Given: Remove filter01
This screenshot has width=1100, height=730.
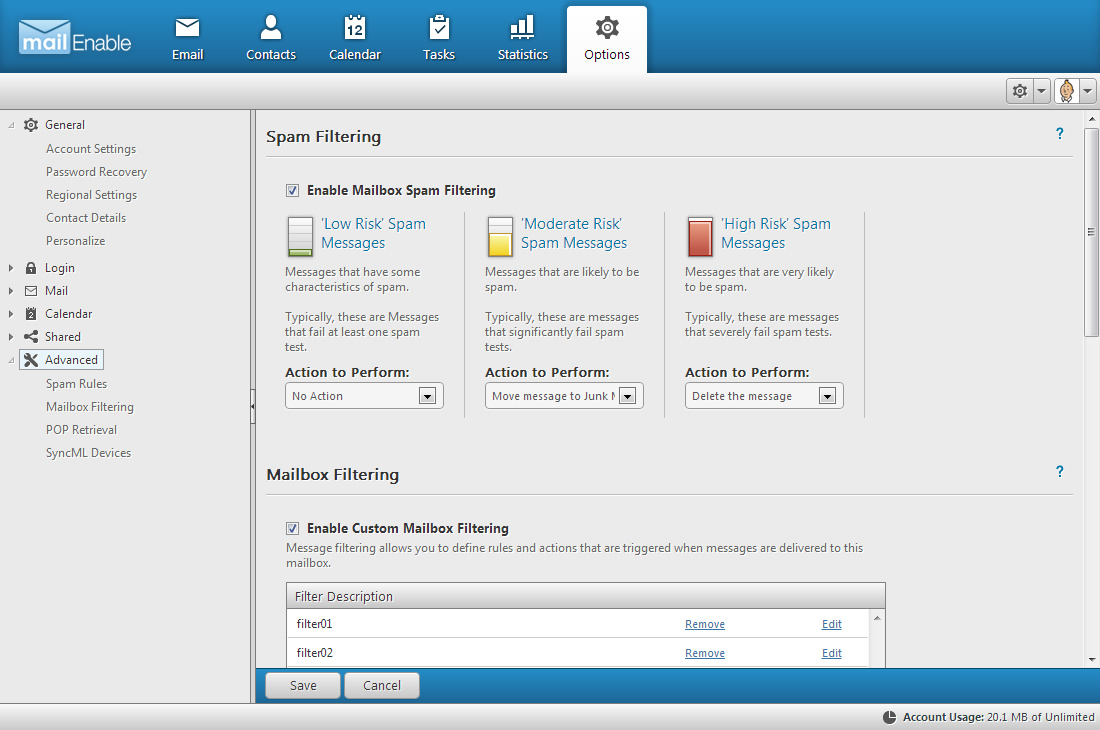Looking at the screenshot, I should click(x=705, y=624).
